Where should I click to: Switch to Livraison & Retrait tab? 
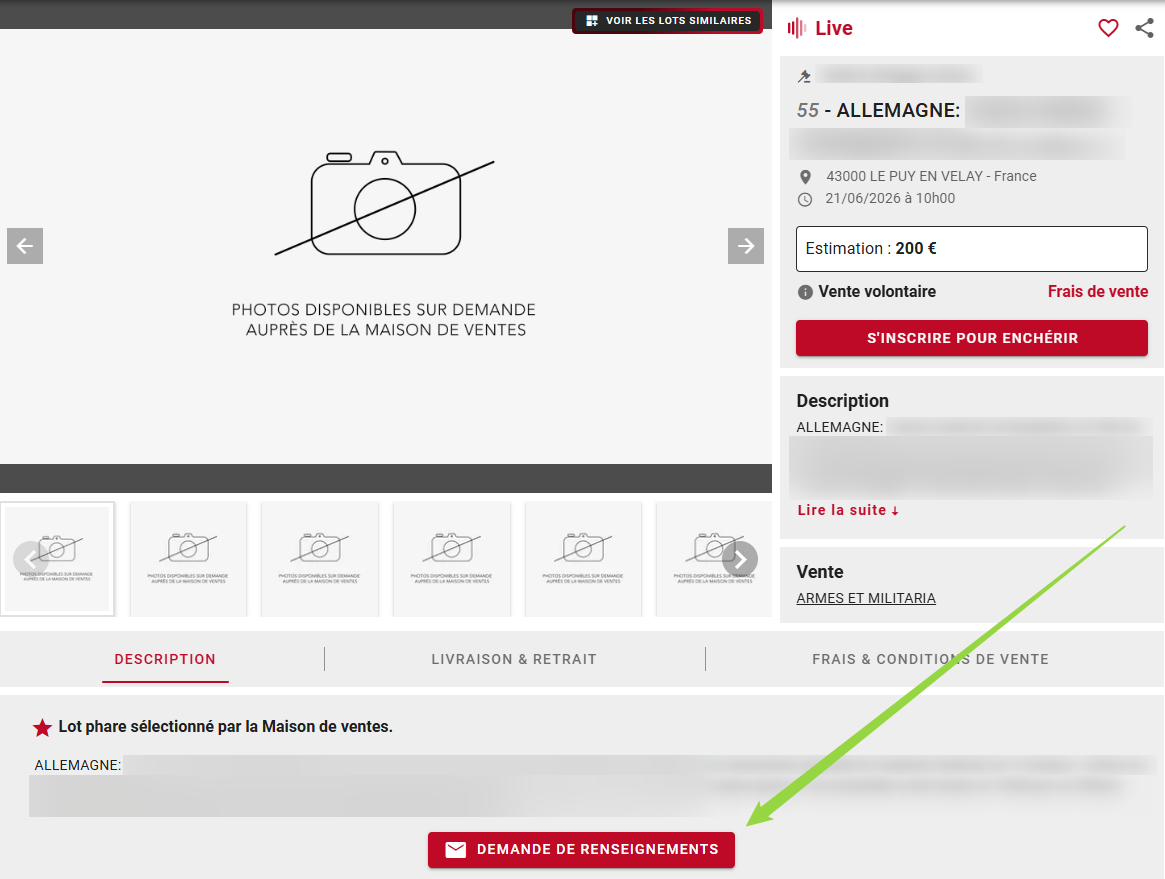point(514,659)
